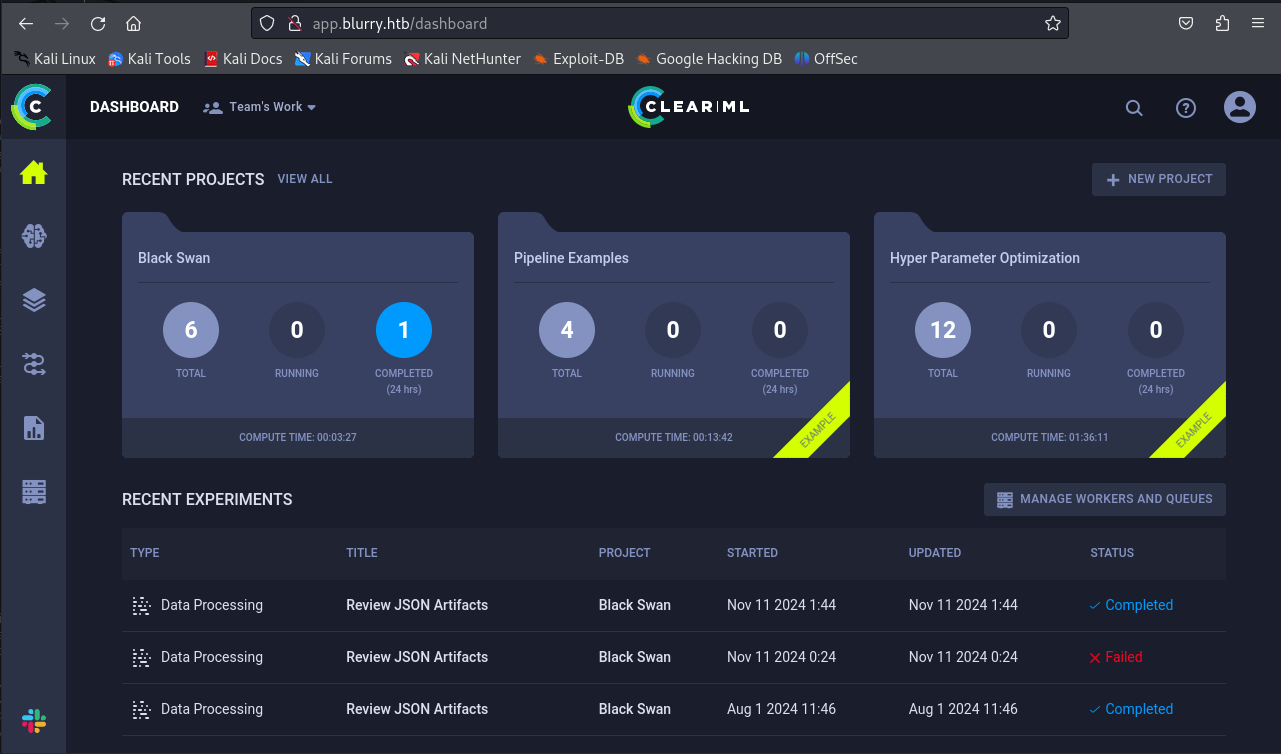Click the Exploit-DB bookmark
Viewport: 1281px width, 754px height.
click(578, 59)
